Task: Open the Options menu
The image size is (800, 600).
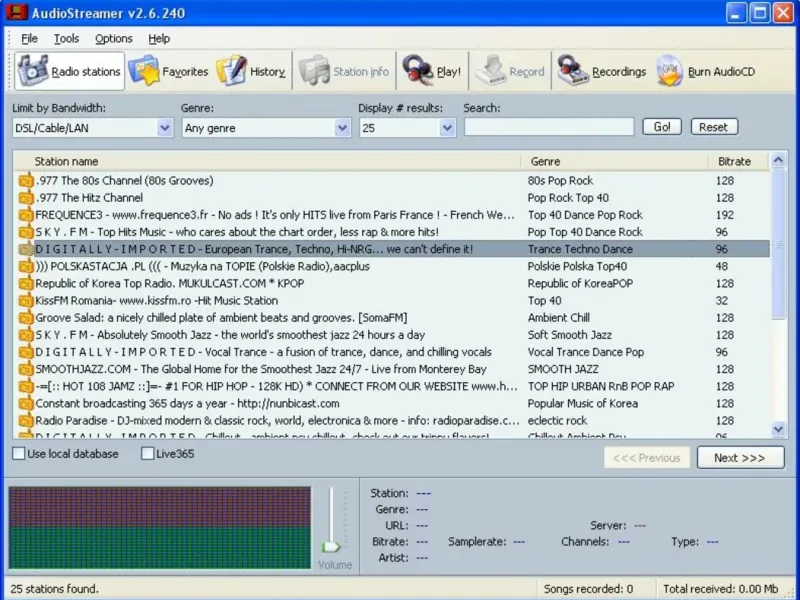Action: (x=113, y=39)
